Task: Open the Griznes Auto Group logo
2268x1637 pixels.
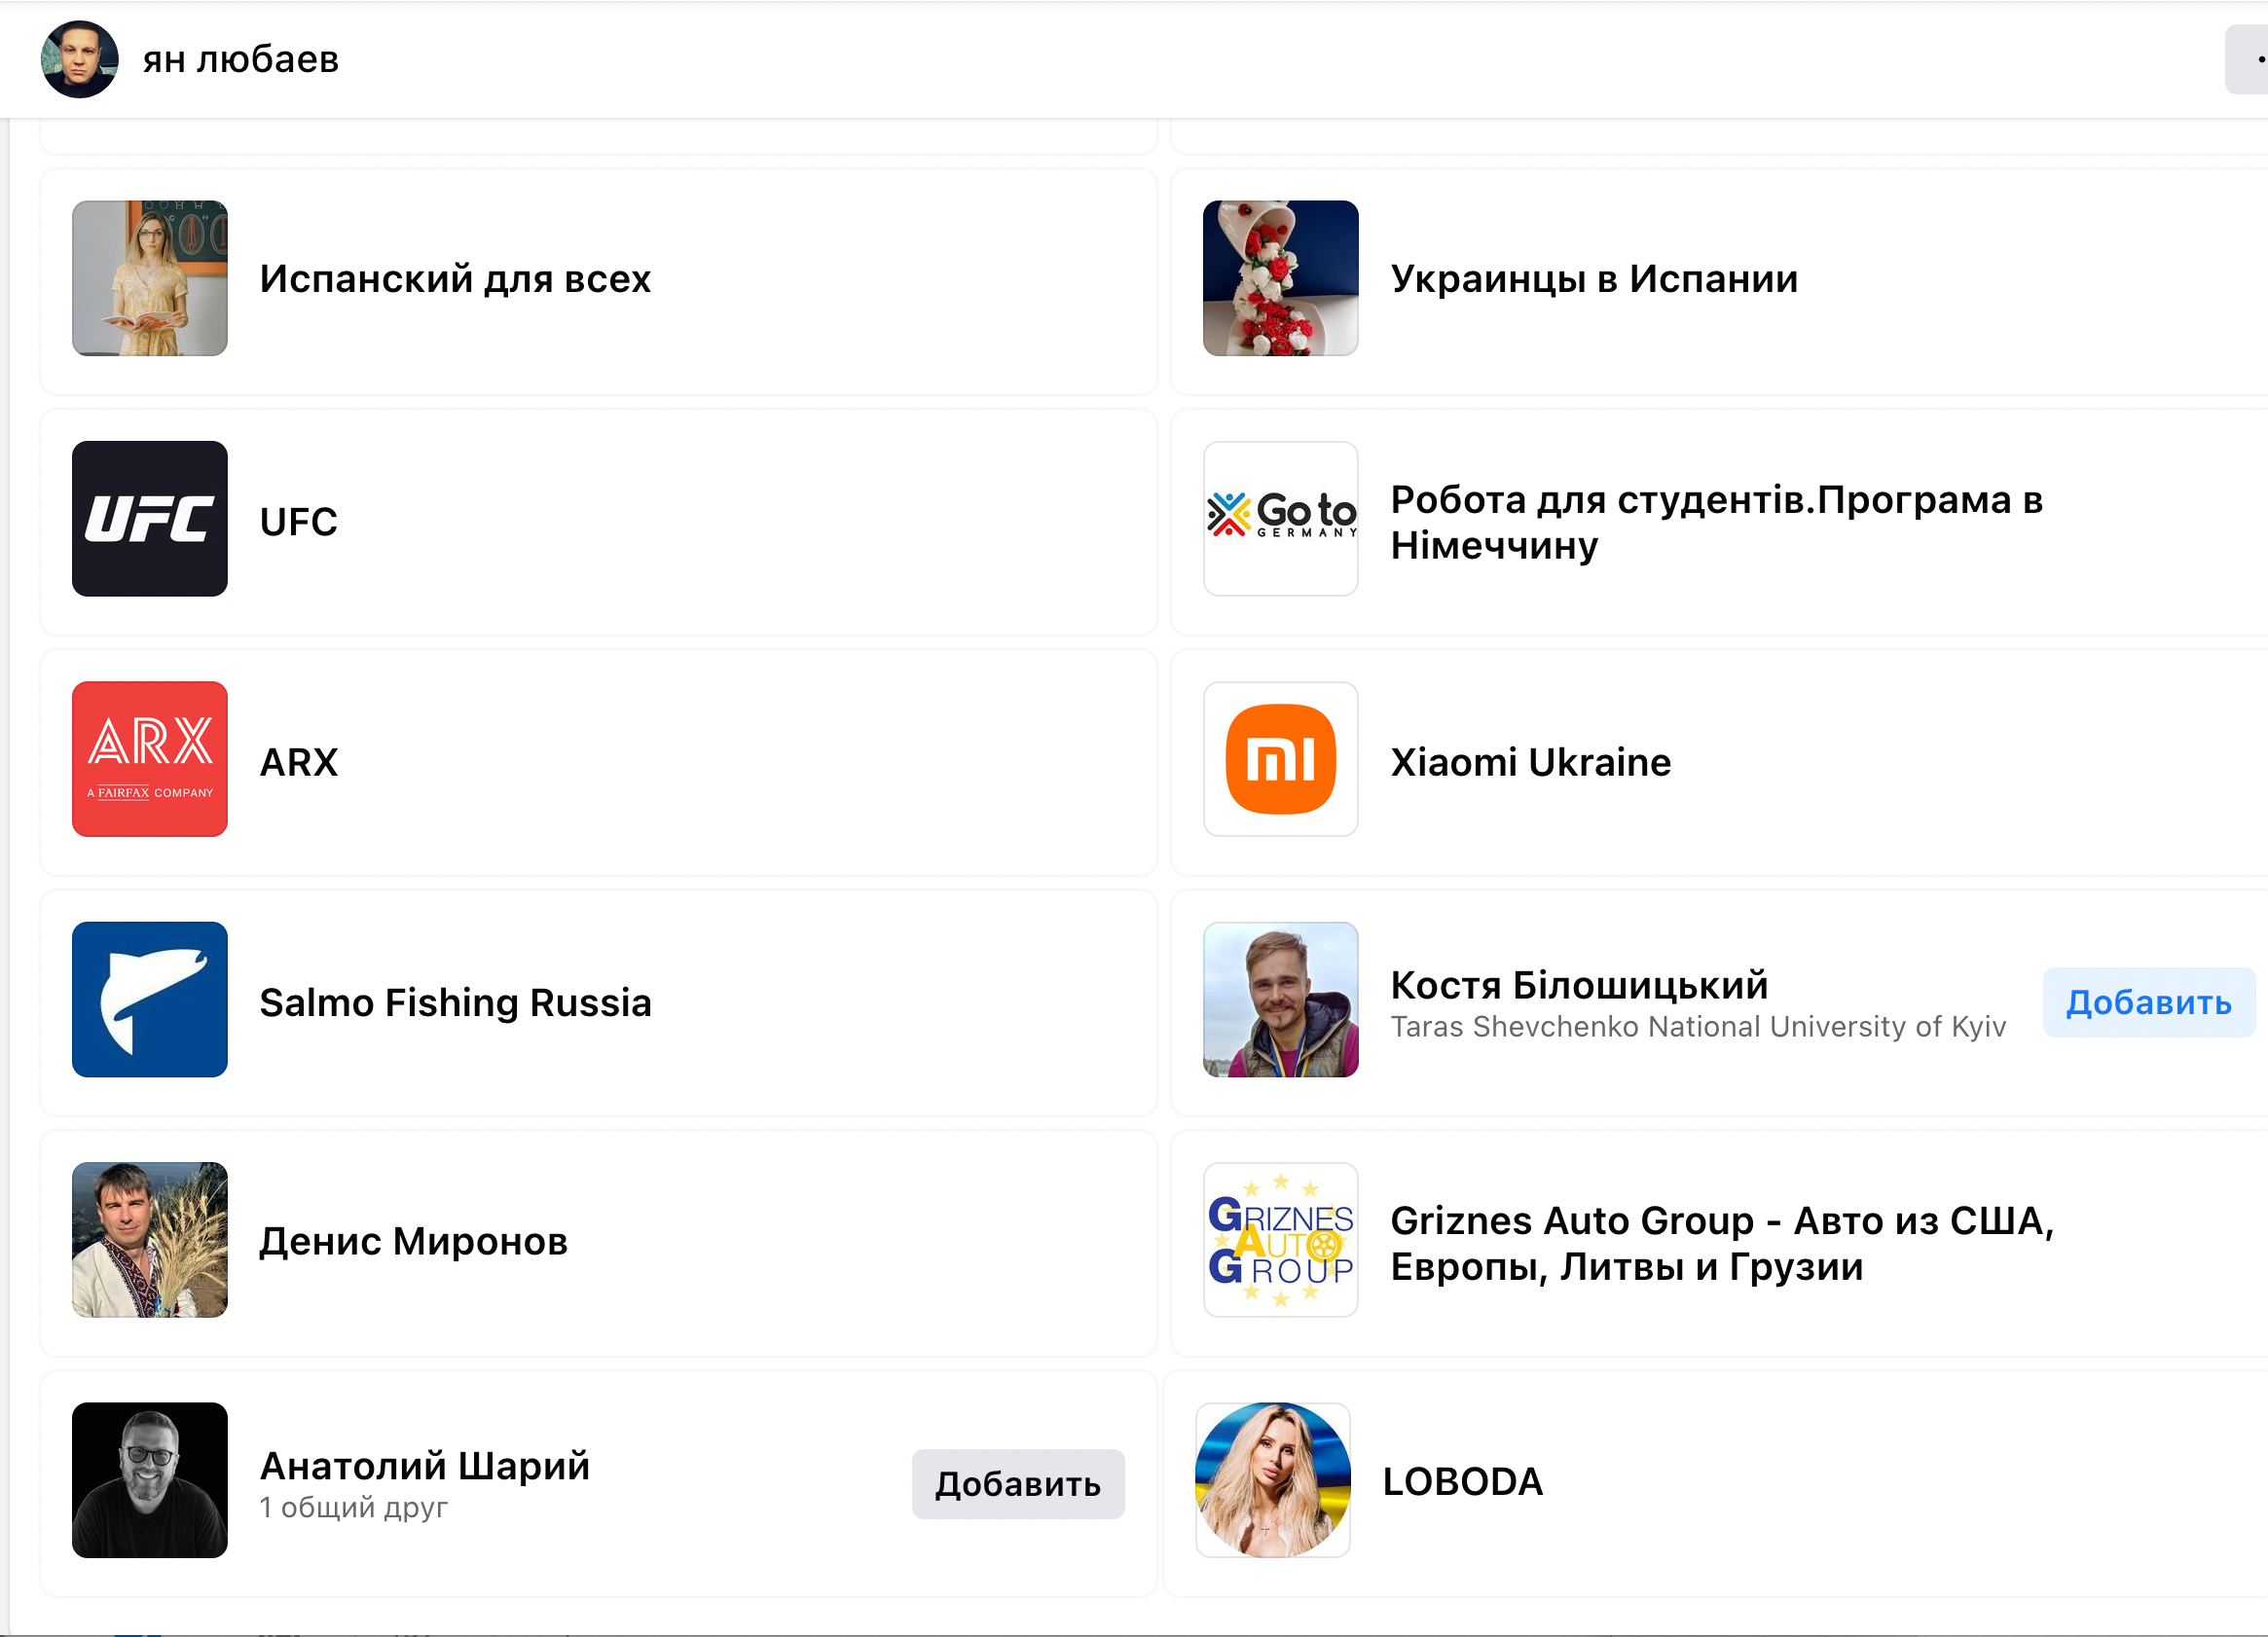Action: 1280,1240
